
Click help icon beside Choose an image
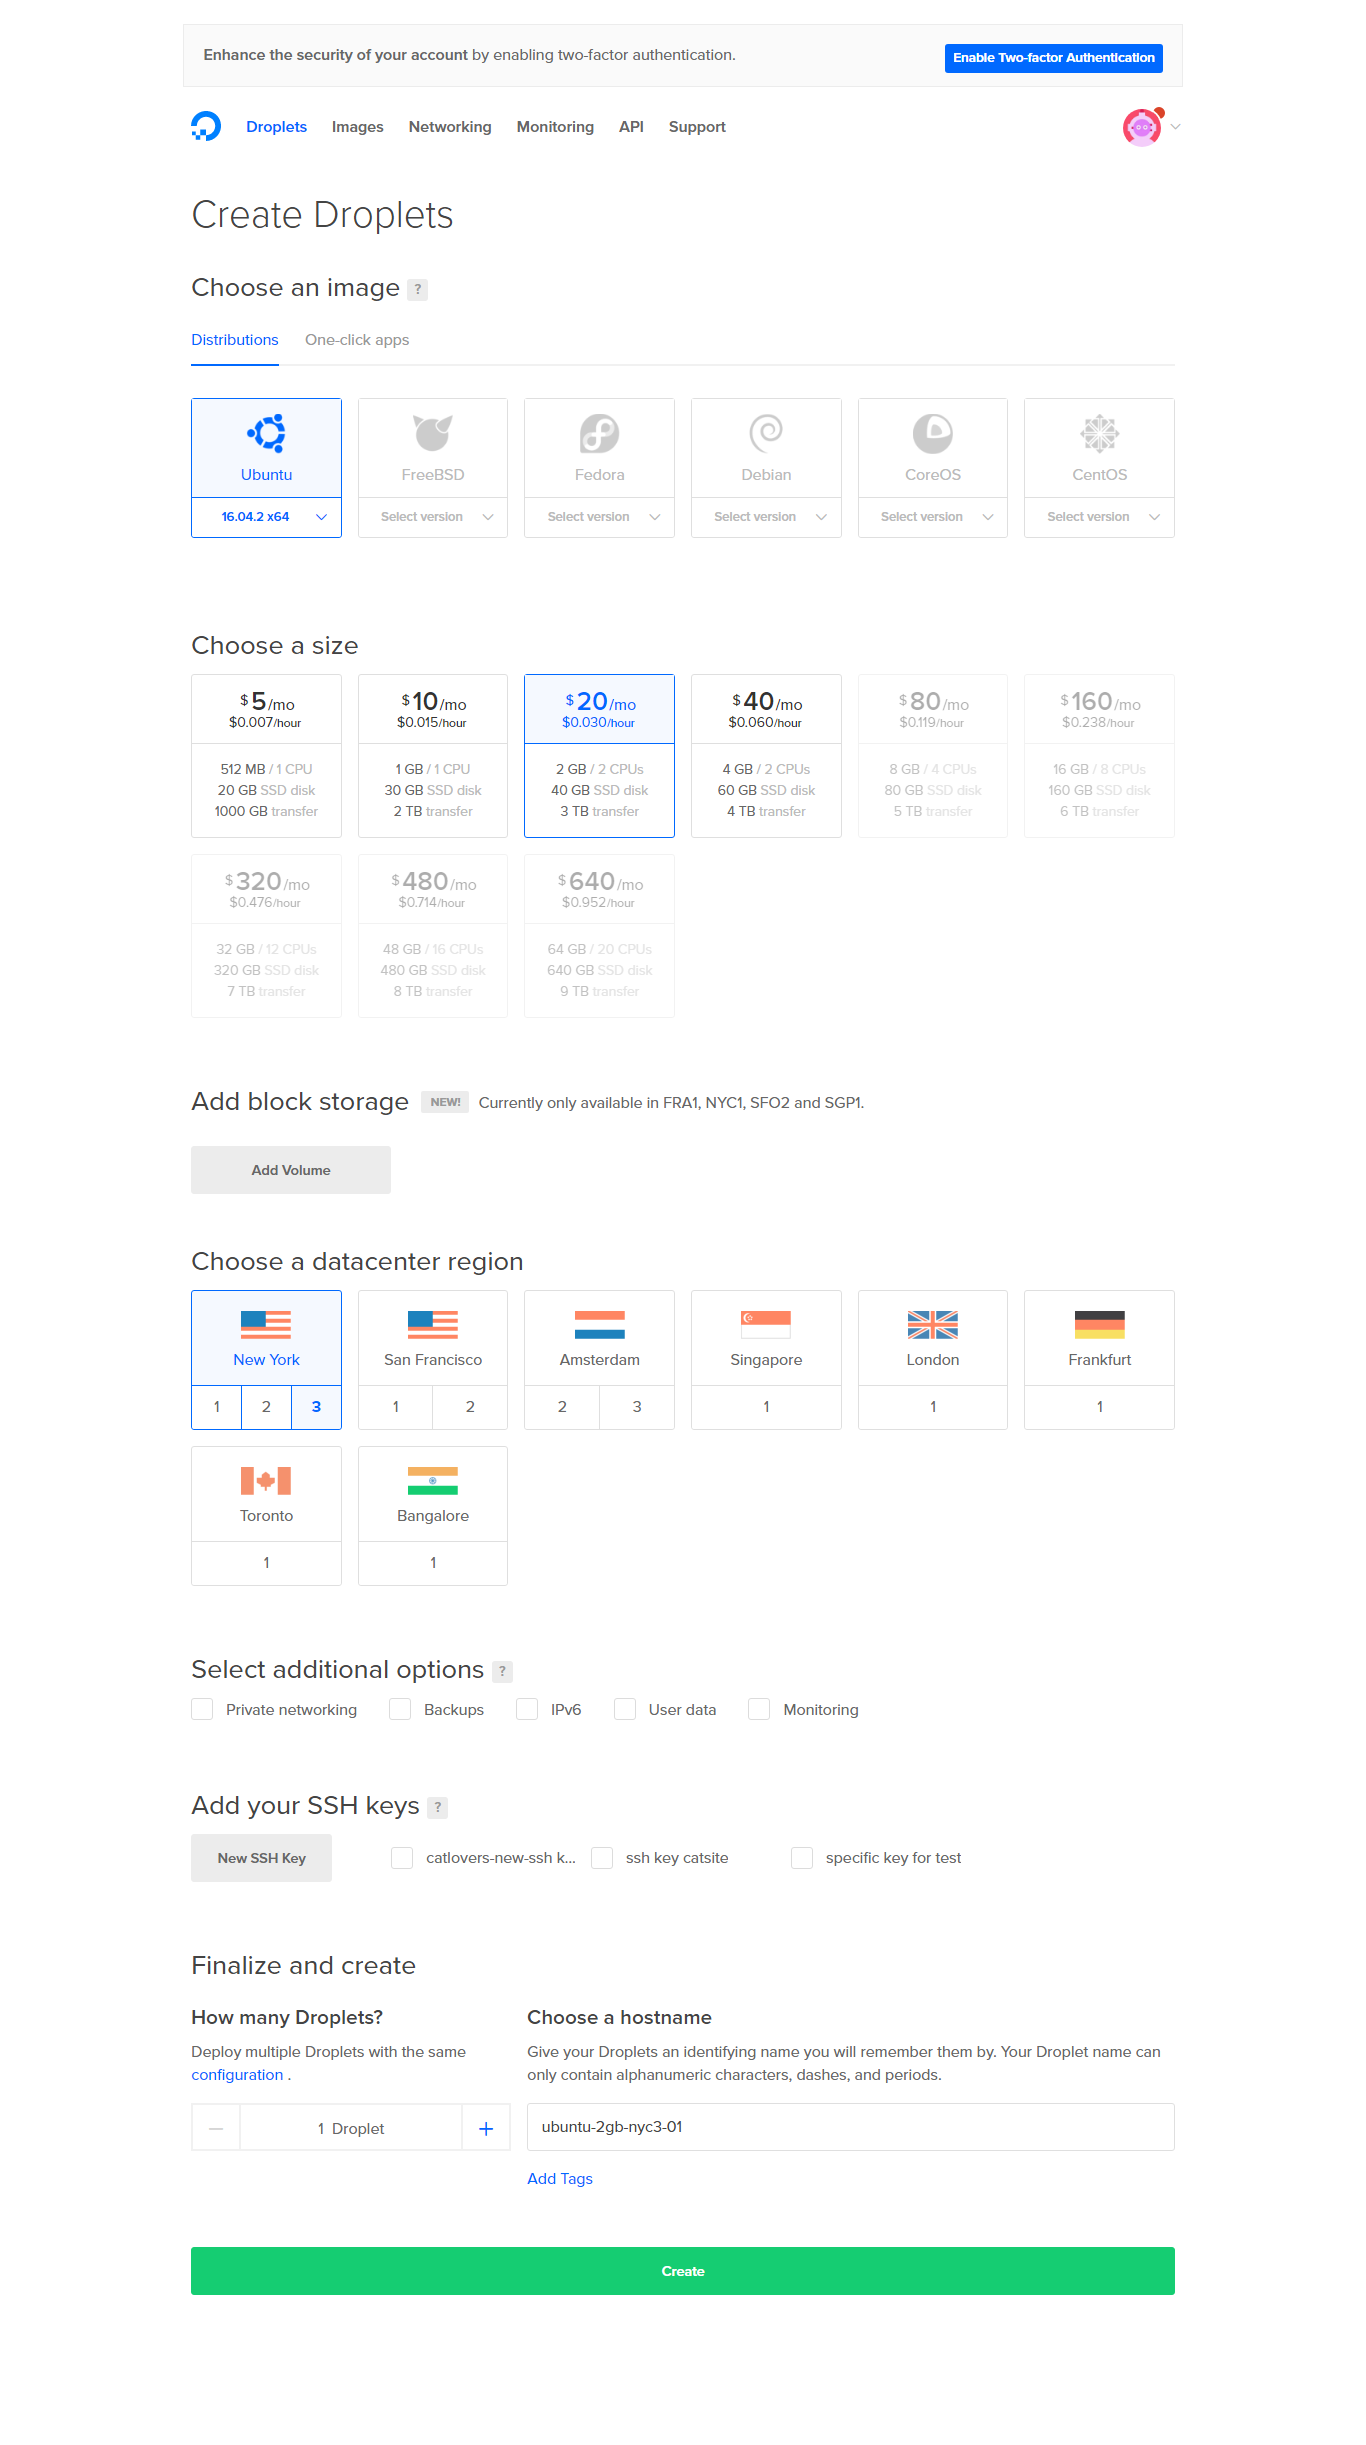(418, 289)
